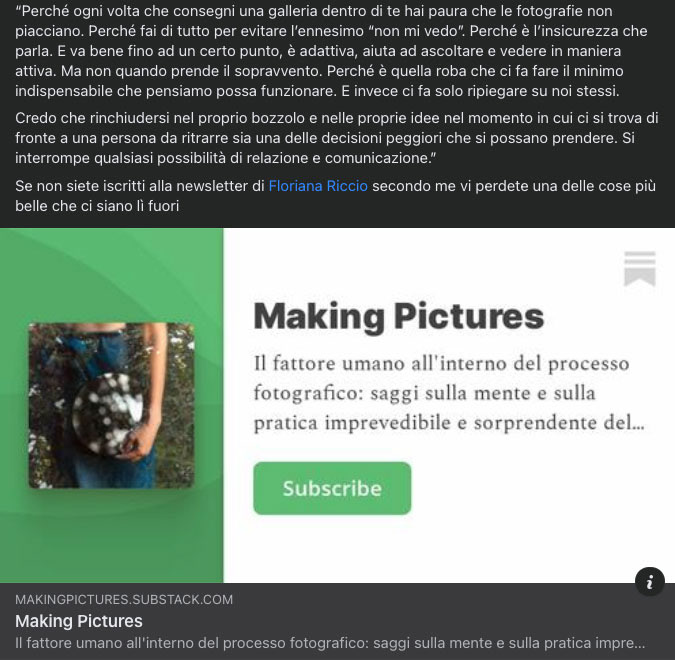Click the large Making Pictures heading
The image size is (675, 660).
[x=399, y=317]
